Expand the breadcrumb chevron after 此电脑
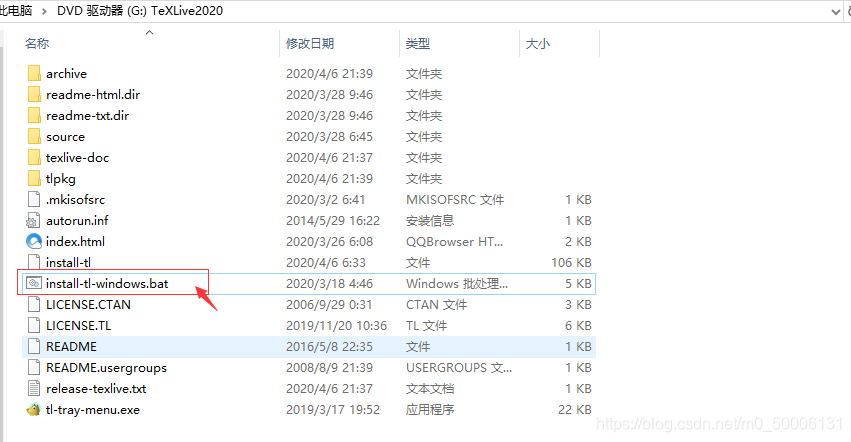851x442 pixels. [x=45, y=11]
